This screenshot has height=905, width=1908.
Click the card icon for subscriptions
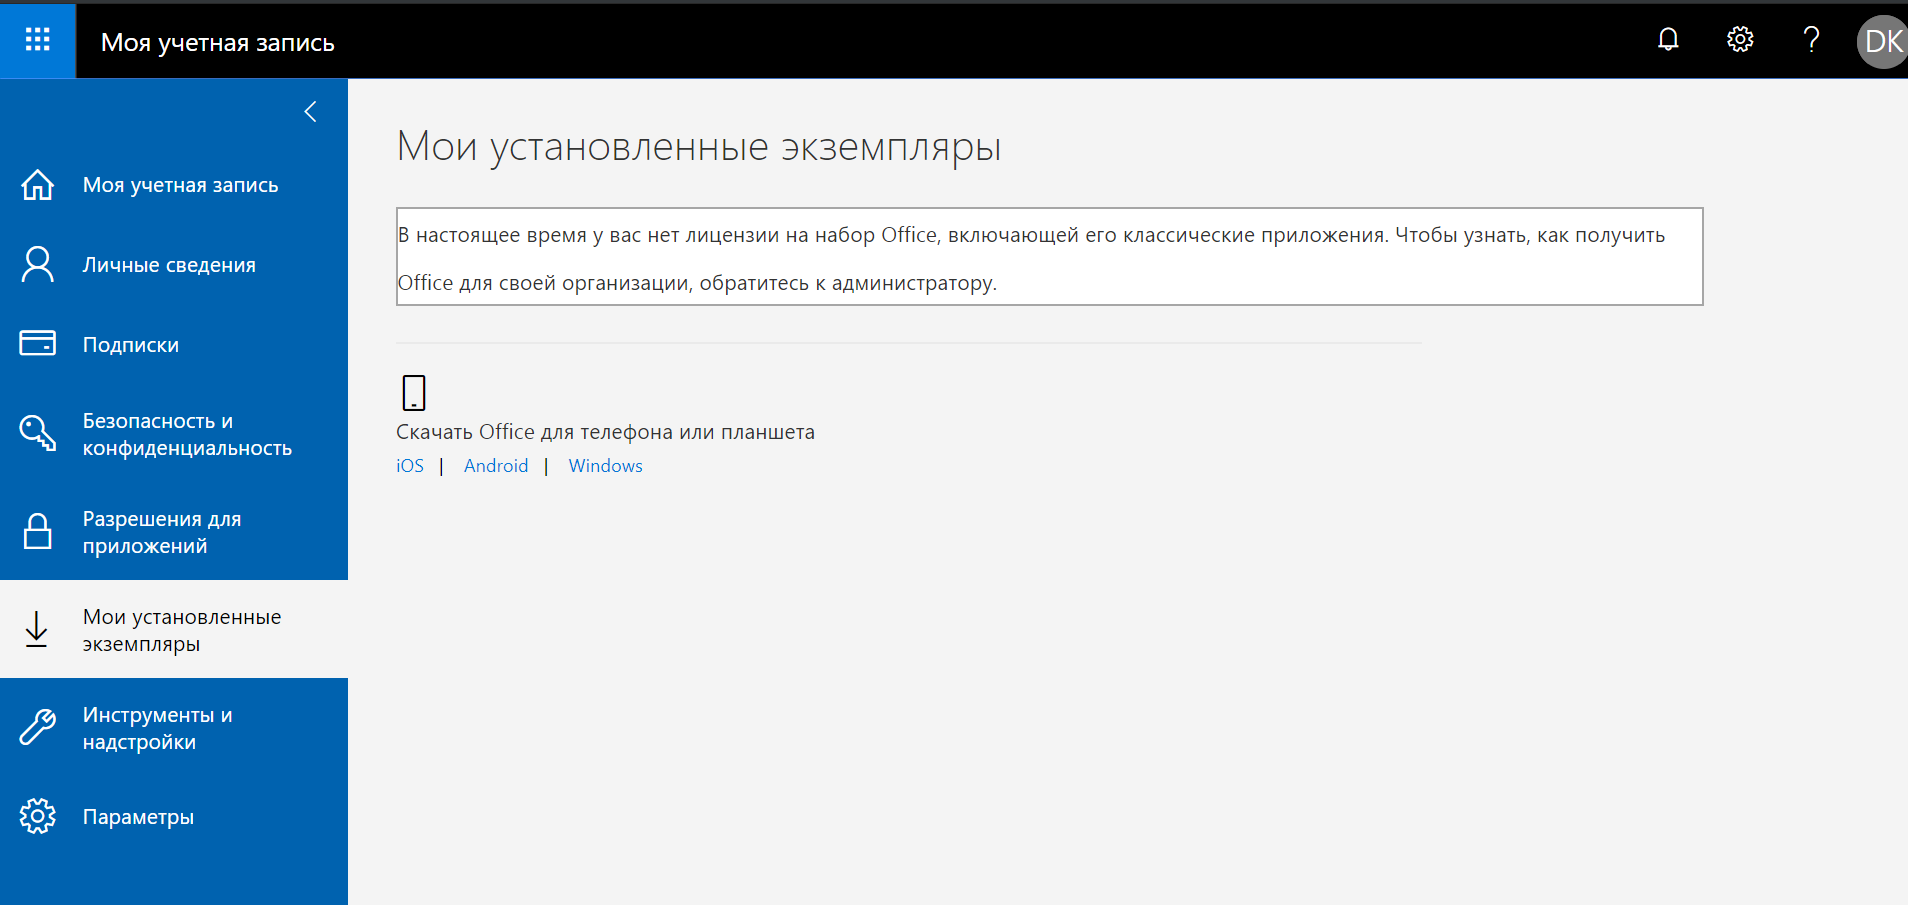point(38,343)
